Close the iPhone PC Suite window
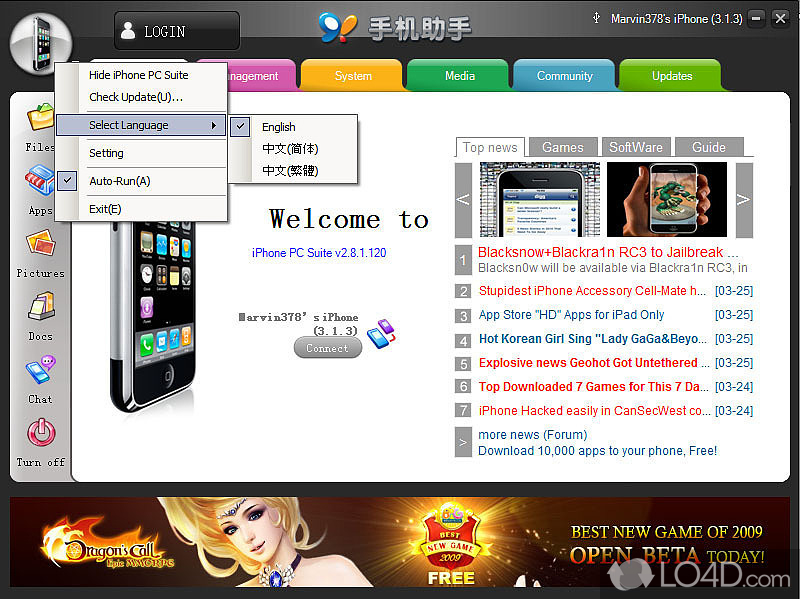The height and width of the screenshot is (599, 800). pyautogui.click(x=780, y=19)
